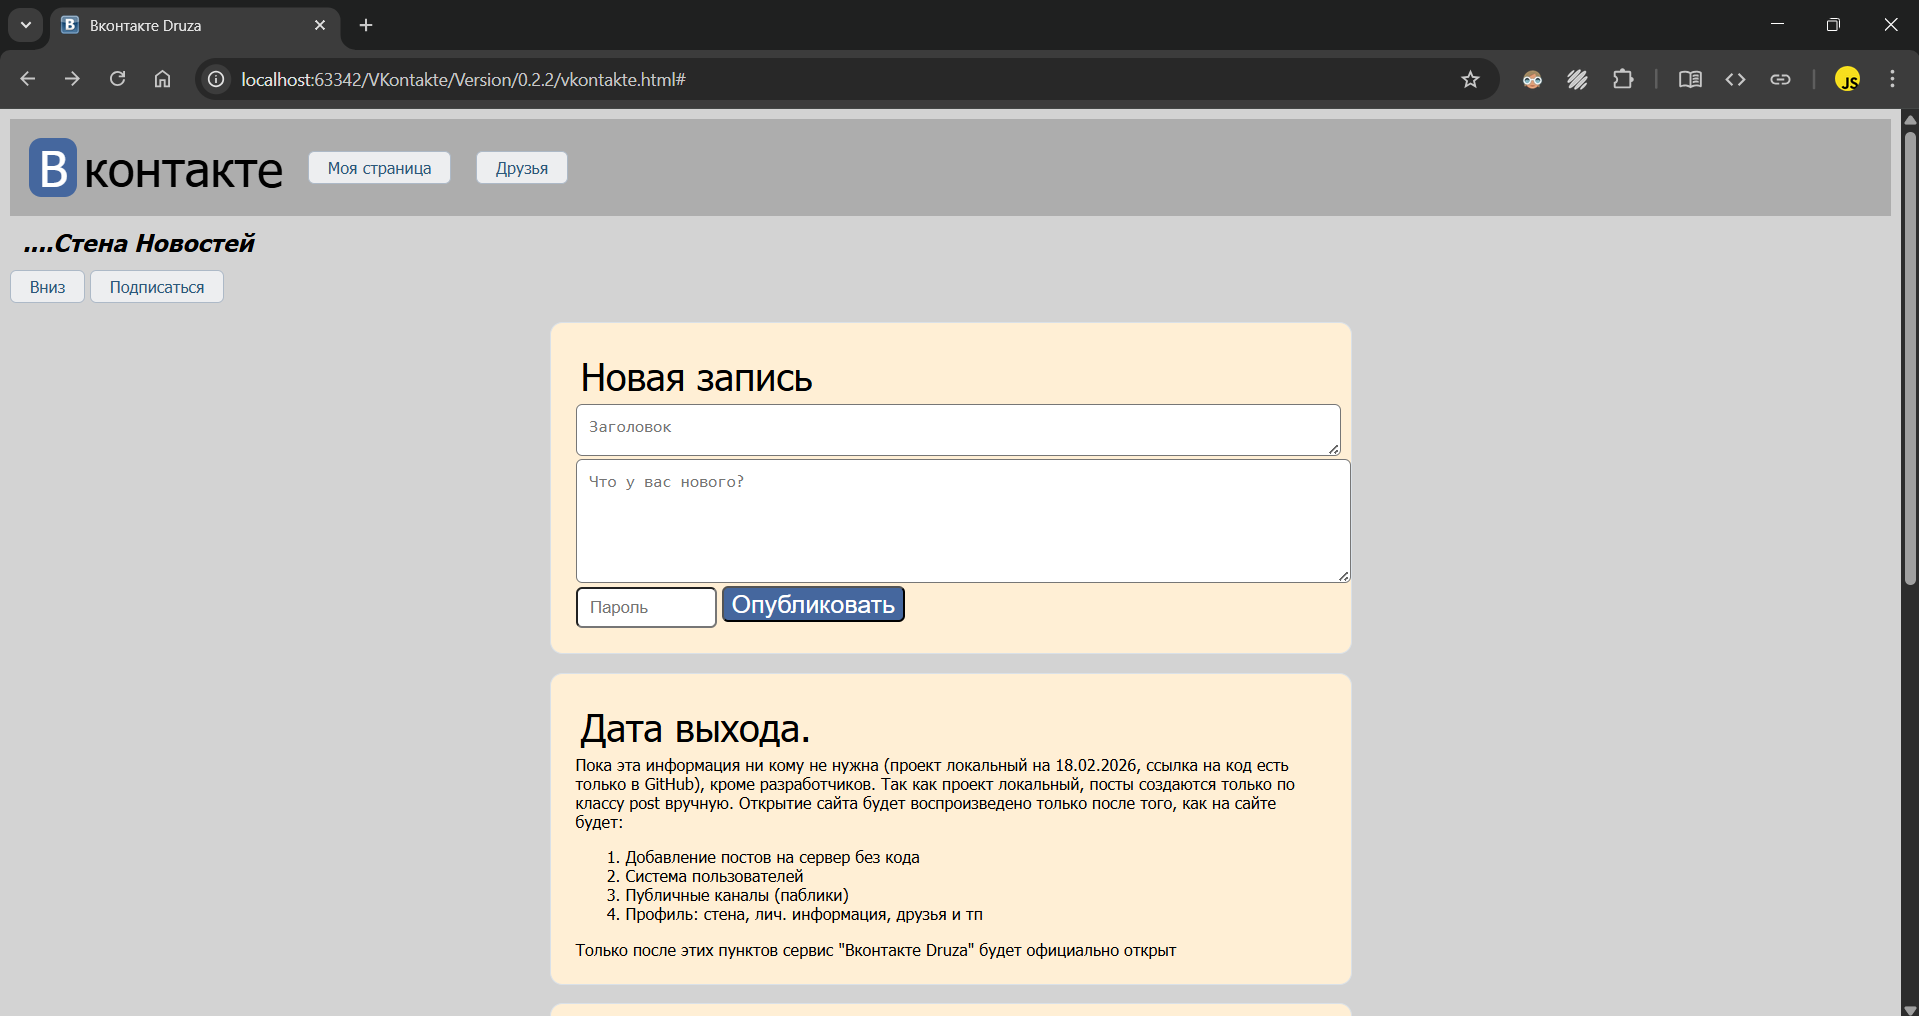This screenshot has height=1016, width=1919.
Task: Click the '....Стена Новостей' title
Action: 139,243
